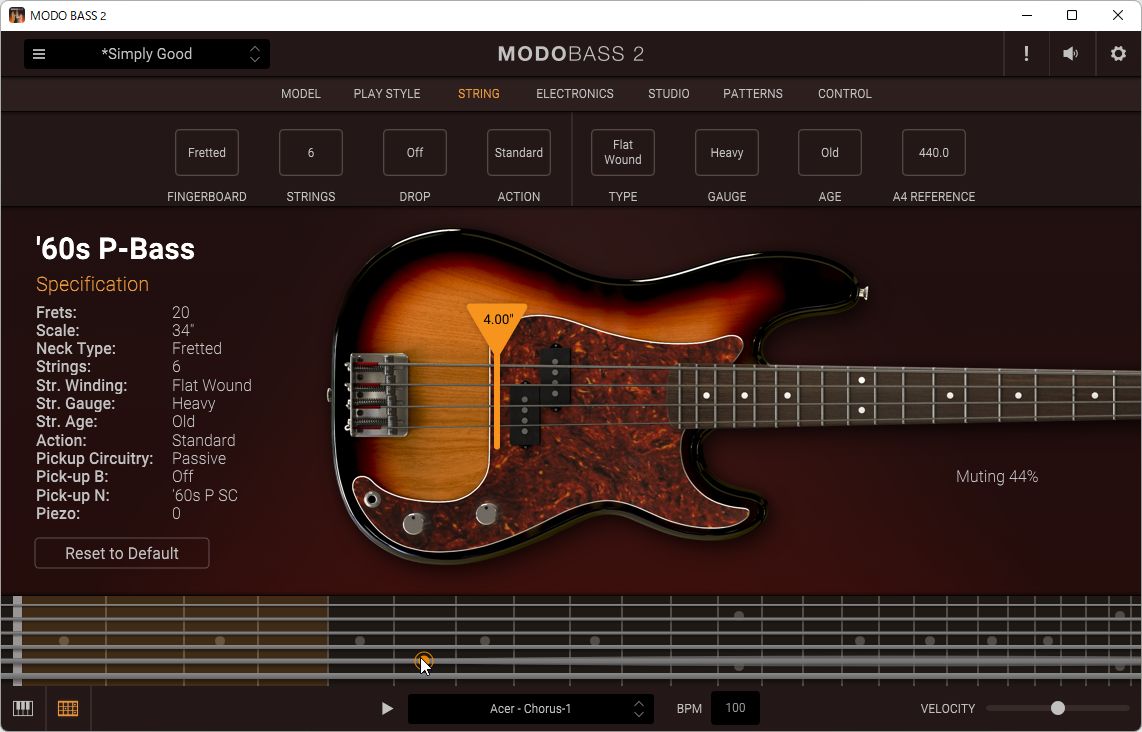Click the tone knob on the bass
Screen dimensions: 1142x732
click(x=487, y=513)
